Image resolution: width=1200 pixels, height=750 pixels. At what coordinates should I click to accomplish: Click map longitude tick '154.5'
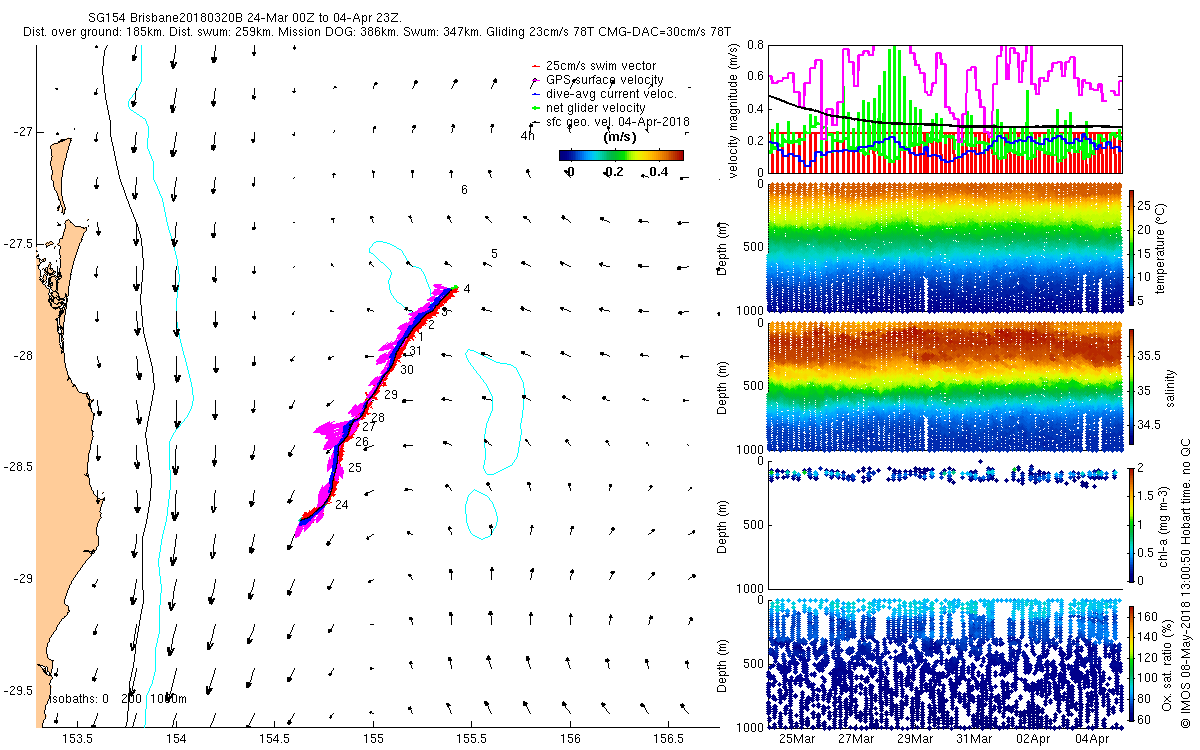tap(275, 738)
